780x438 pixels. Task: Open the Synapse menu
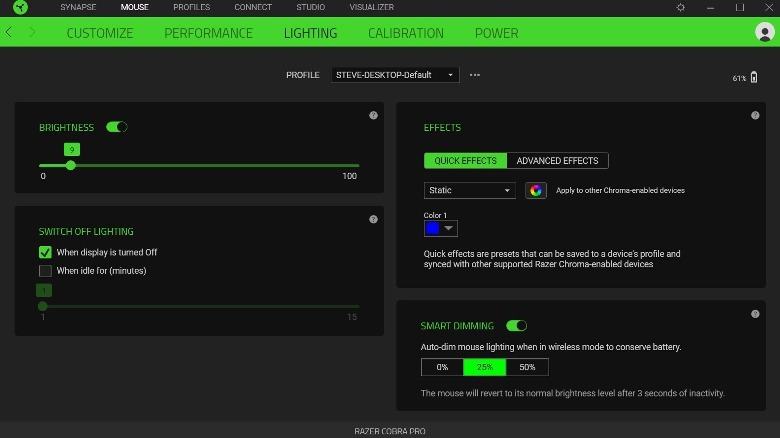(78, 7)
